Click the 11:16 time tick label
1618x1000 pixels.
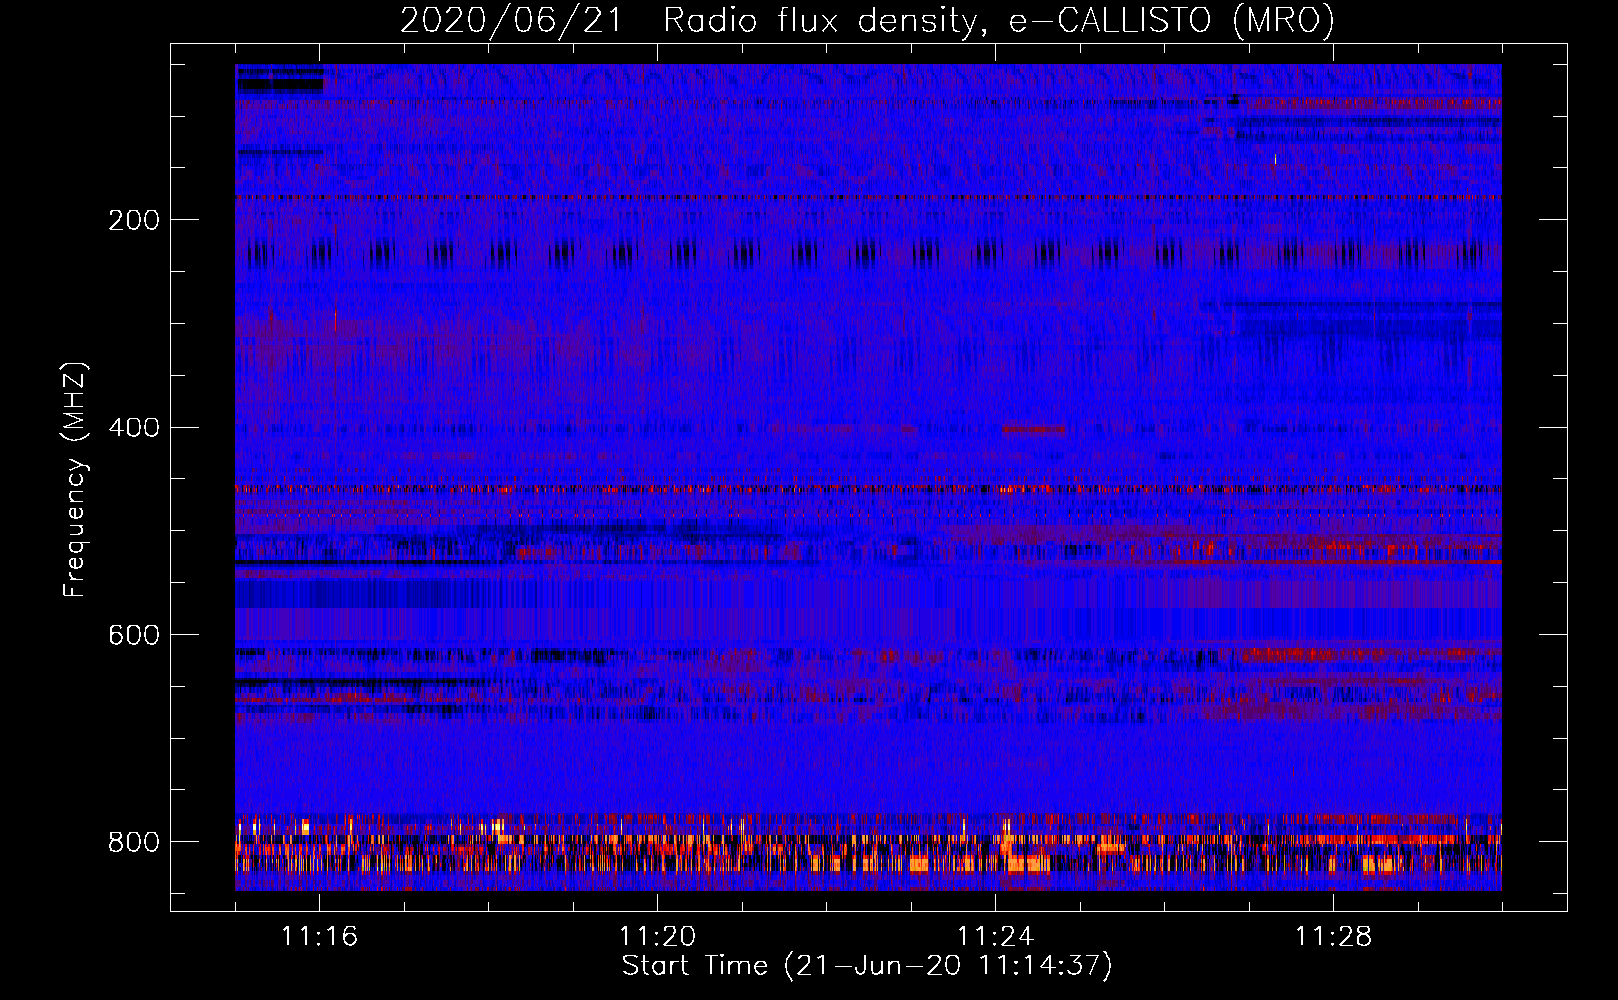[320, 937]
